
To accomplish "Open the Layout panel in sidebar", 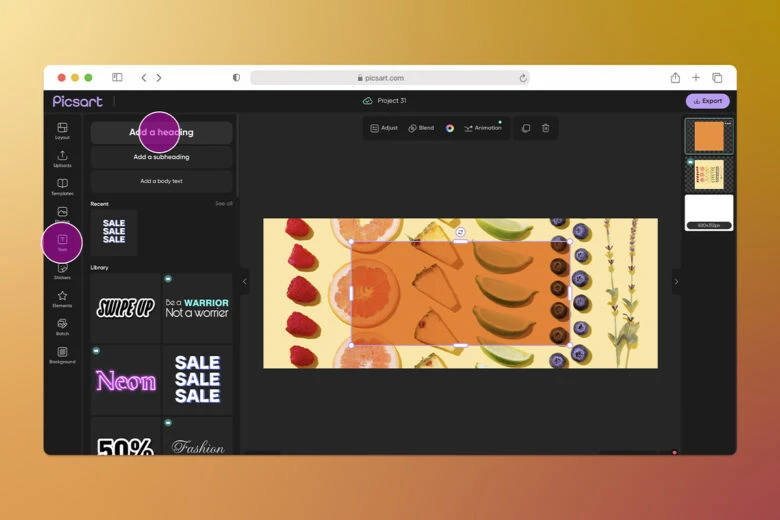I will pos(62,130).
